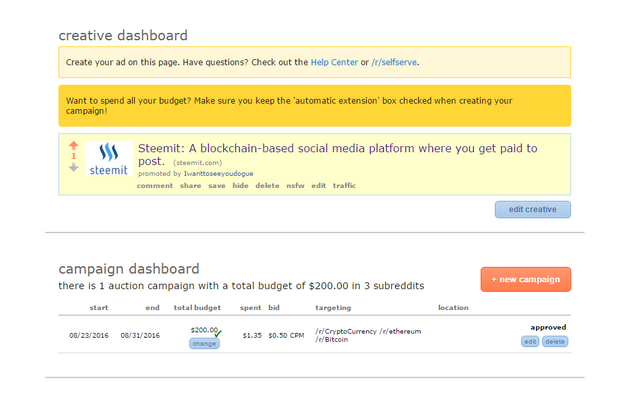The width and height of the screenshot is (640, 406).
Task: Visit the /r/selfserve link
Action: point(394,62)
